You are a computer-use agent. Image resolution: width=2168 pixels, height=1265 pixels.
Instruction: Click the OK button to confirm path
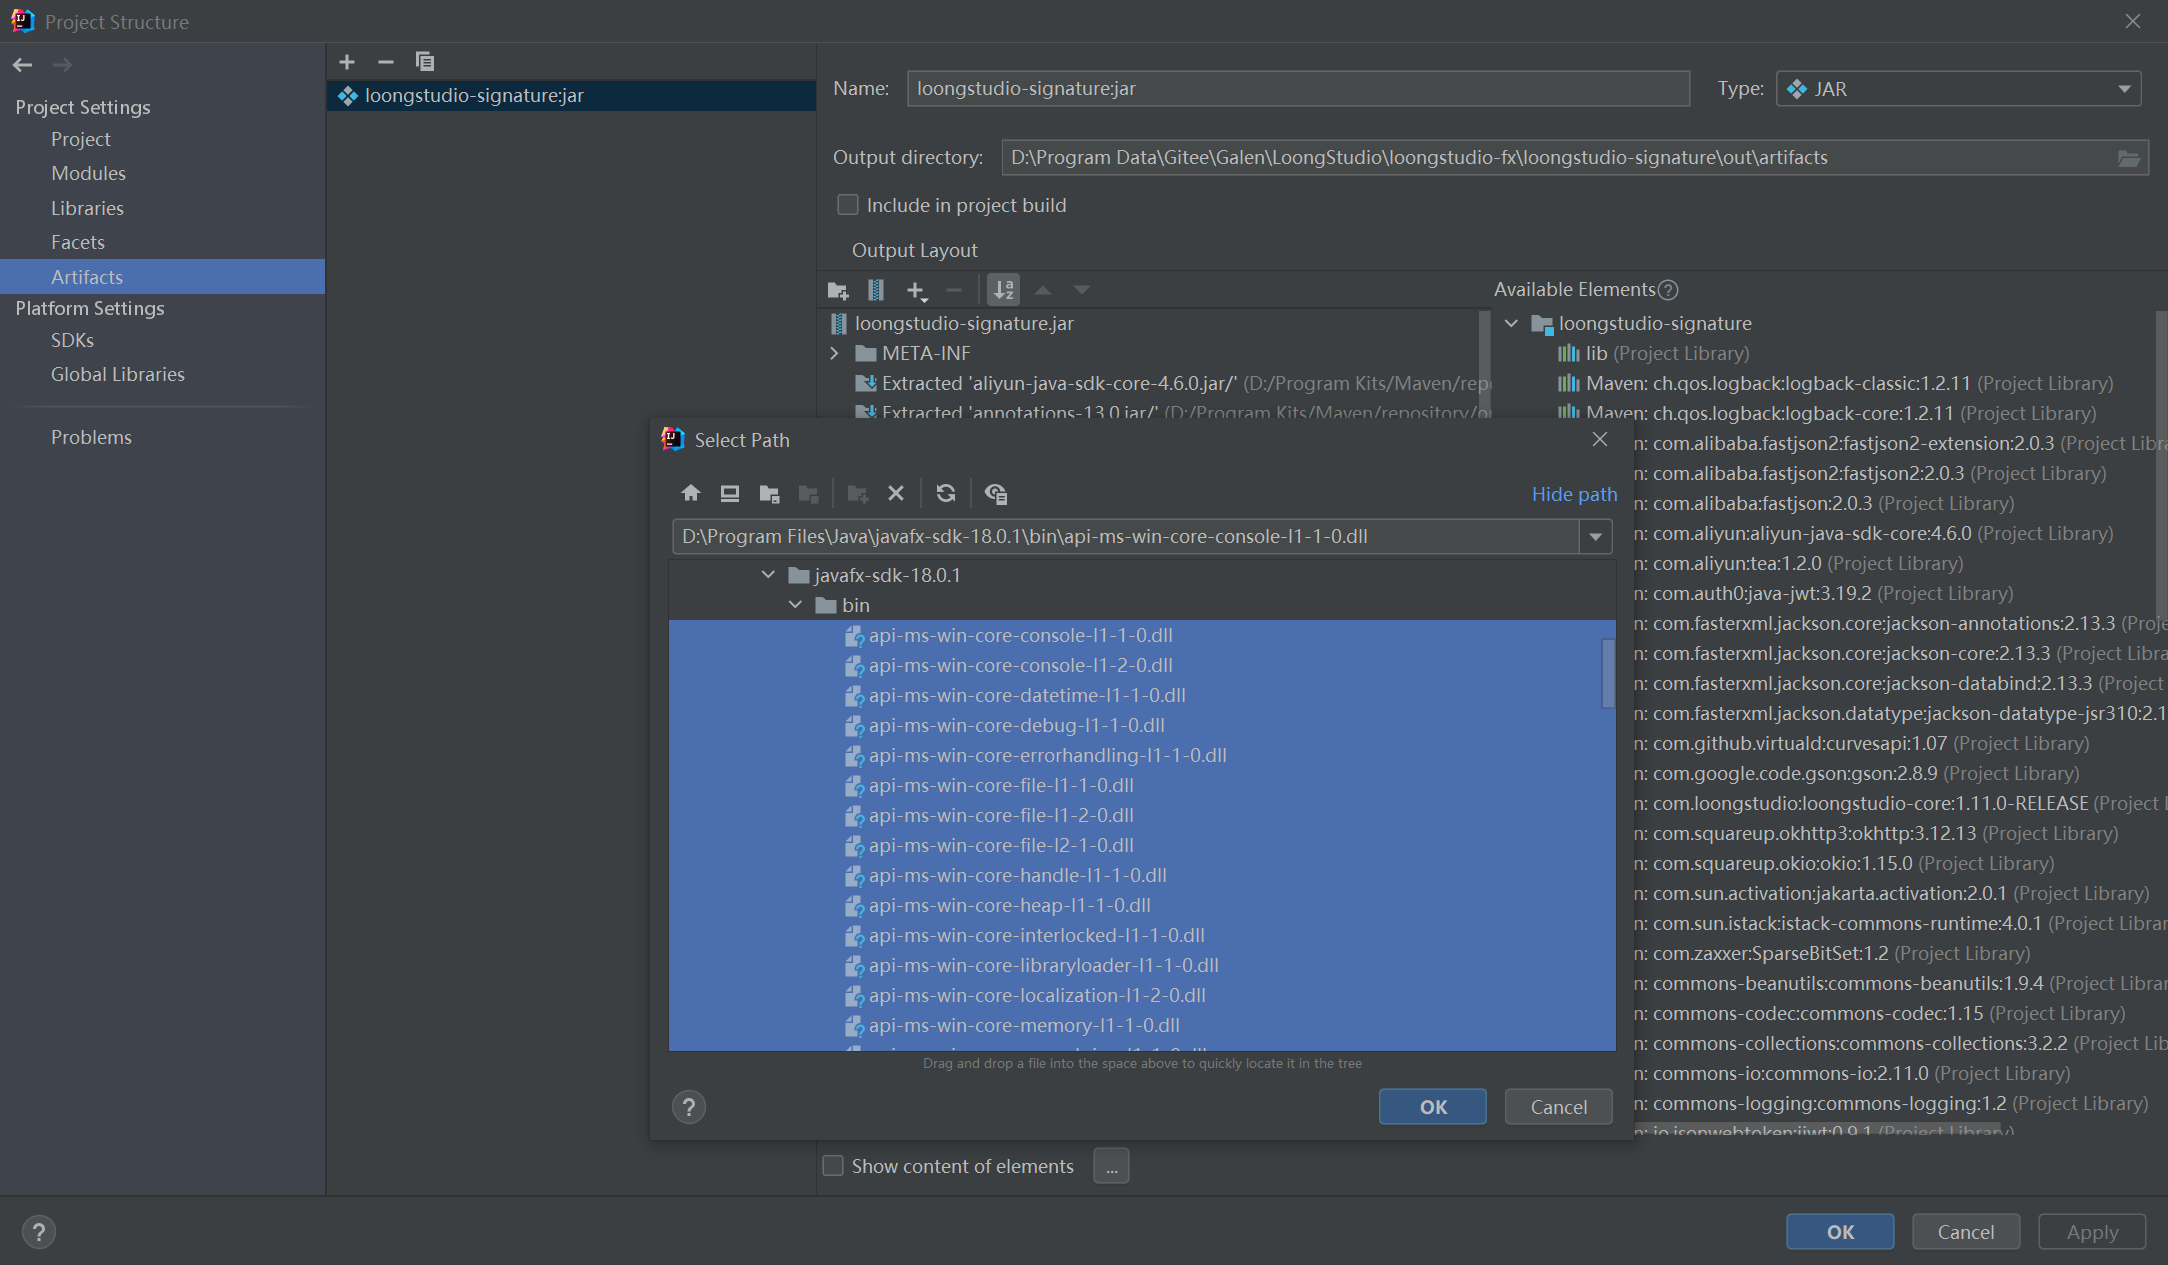click(x=1432, y=1105)
